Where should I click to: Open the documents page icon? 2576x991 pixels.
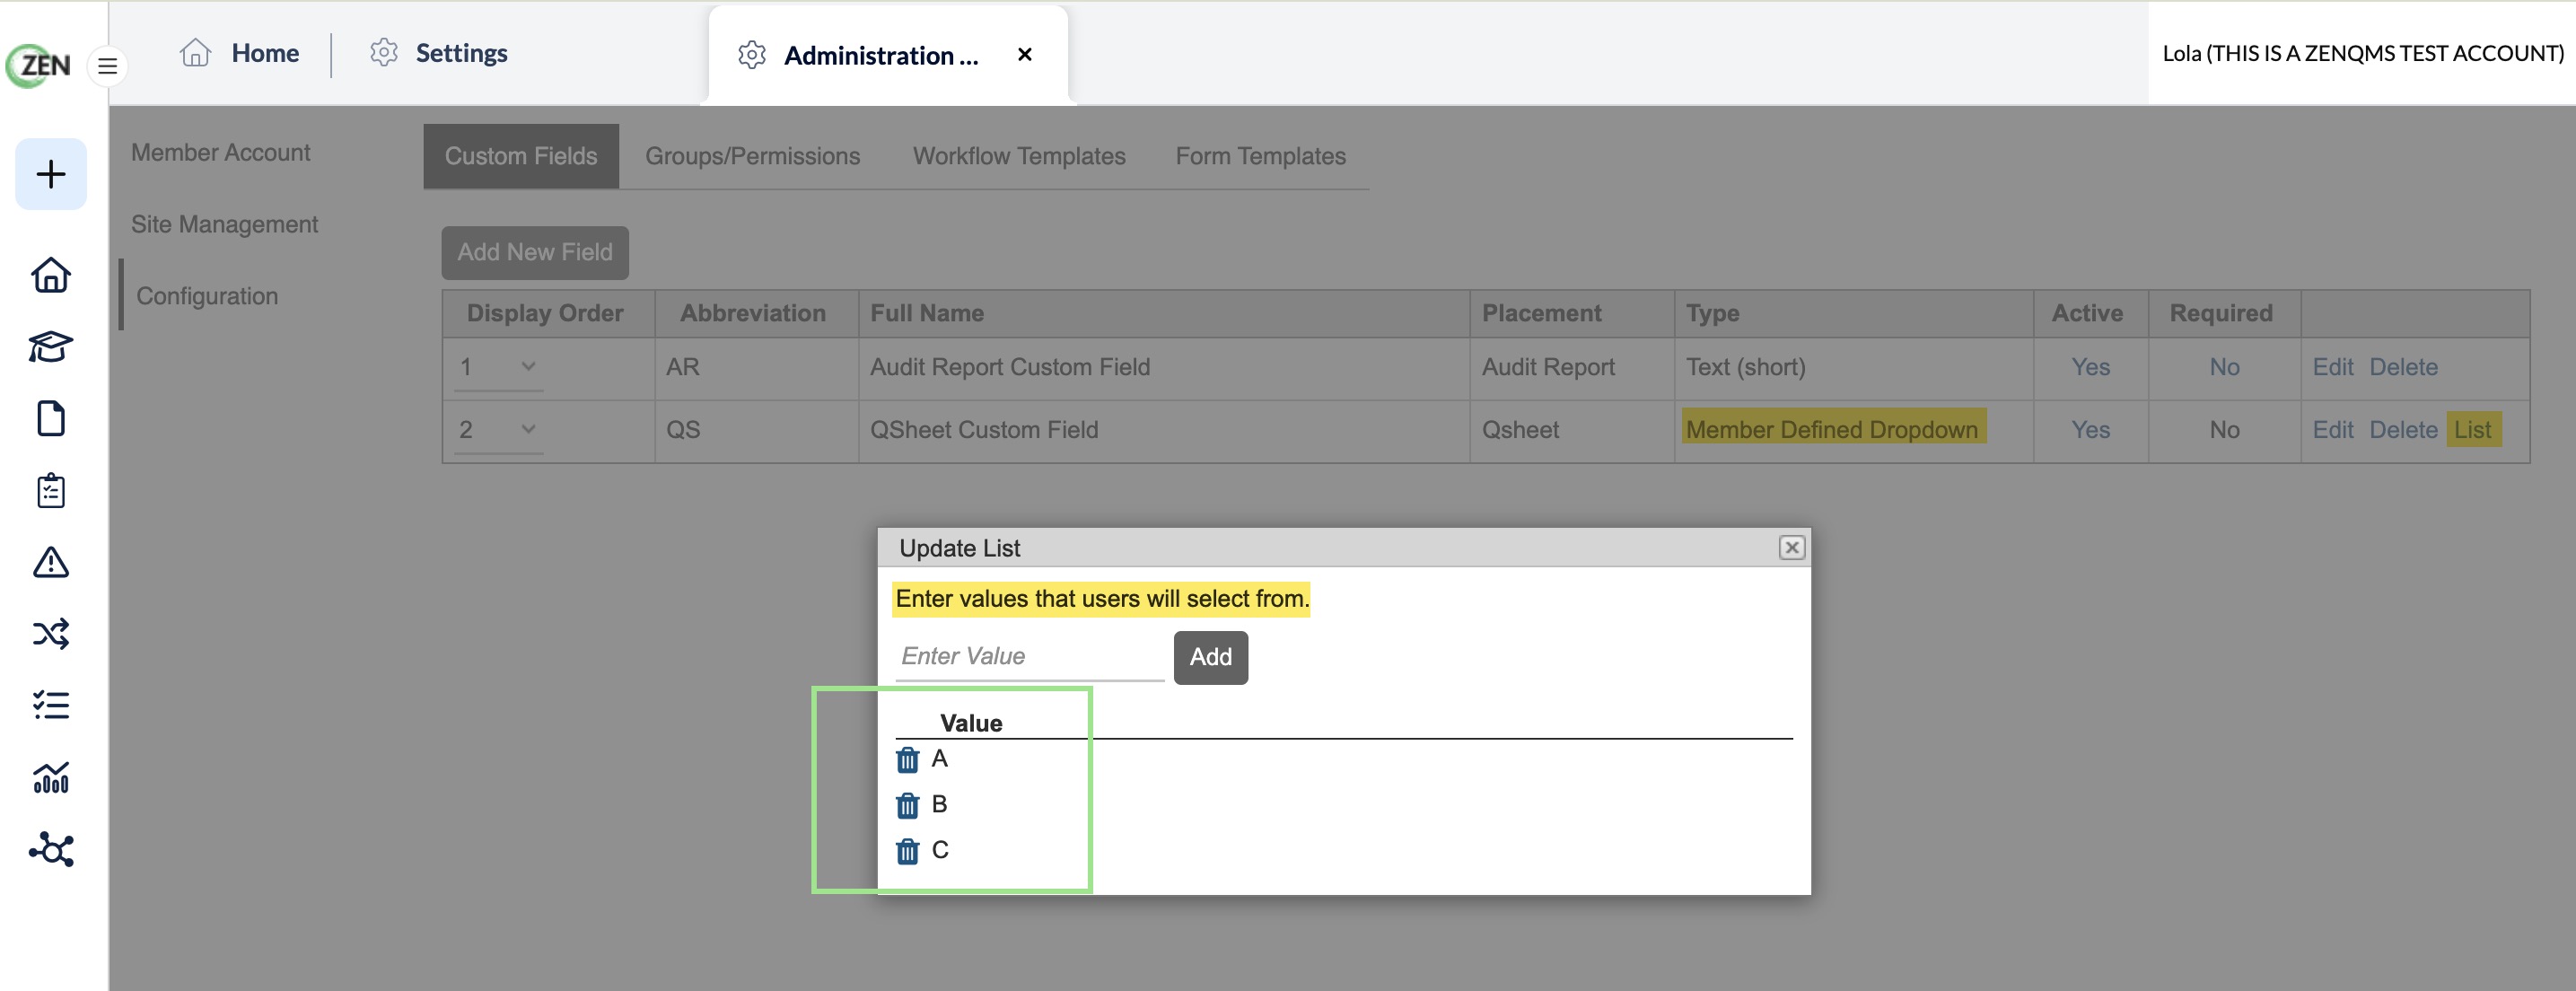point(51,419)
